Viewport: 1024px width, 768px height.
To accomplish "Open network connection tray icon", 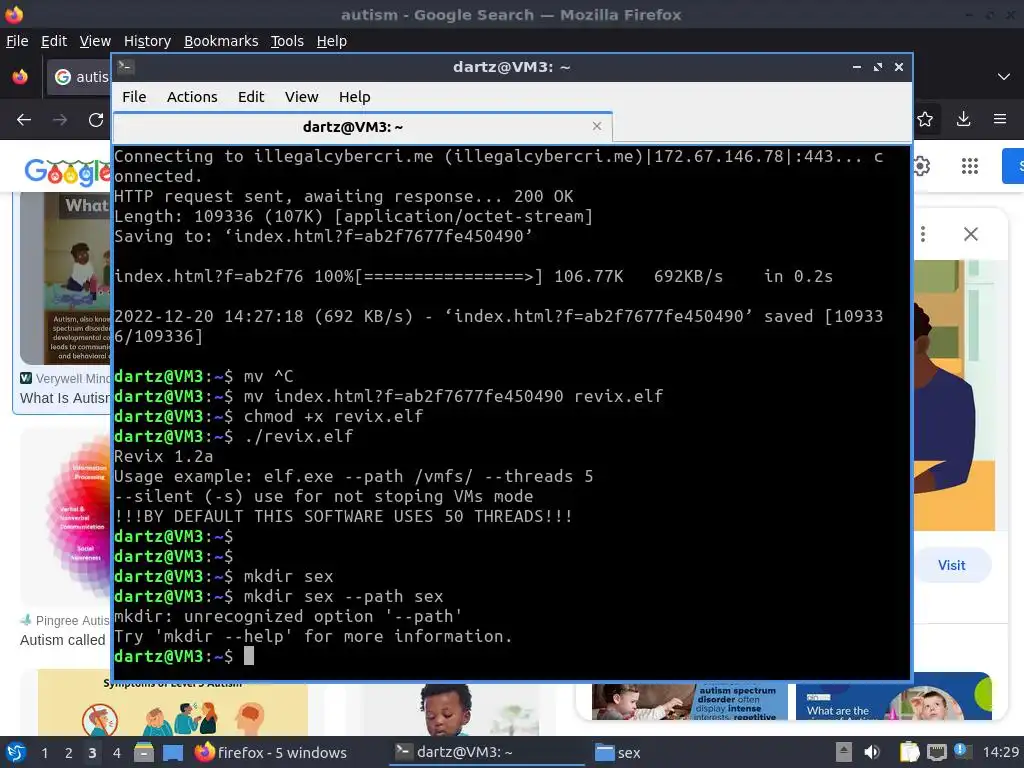I will tap(936, 752).
